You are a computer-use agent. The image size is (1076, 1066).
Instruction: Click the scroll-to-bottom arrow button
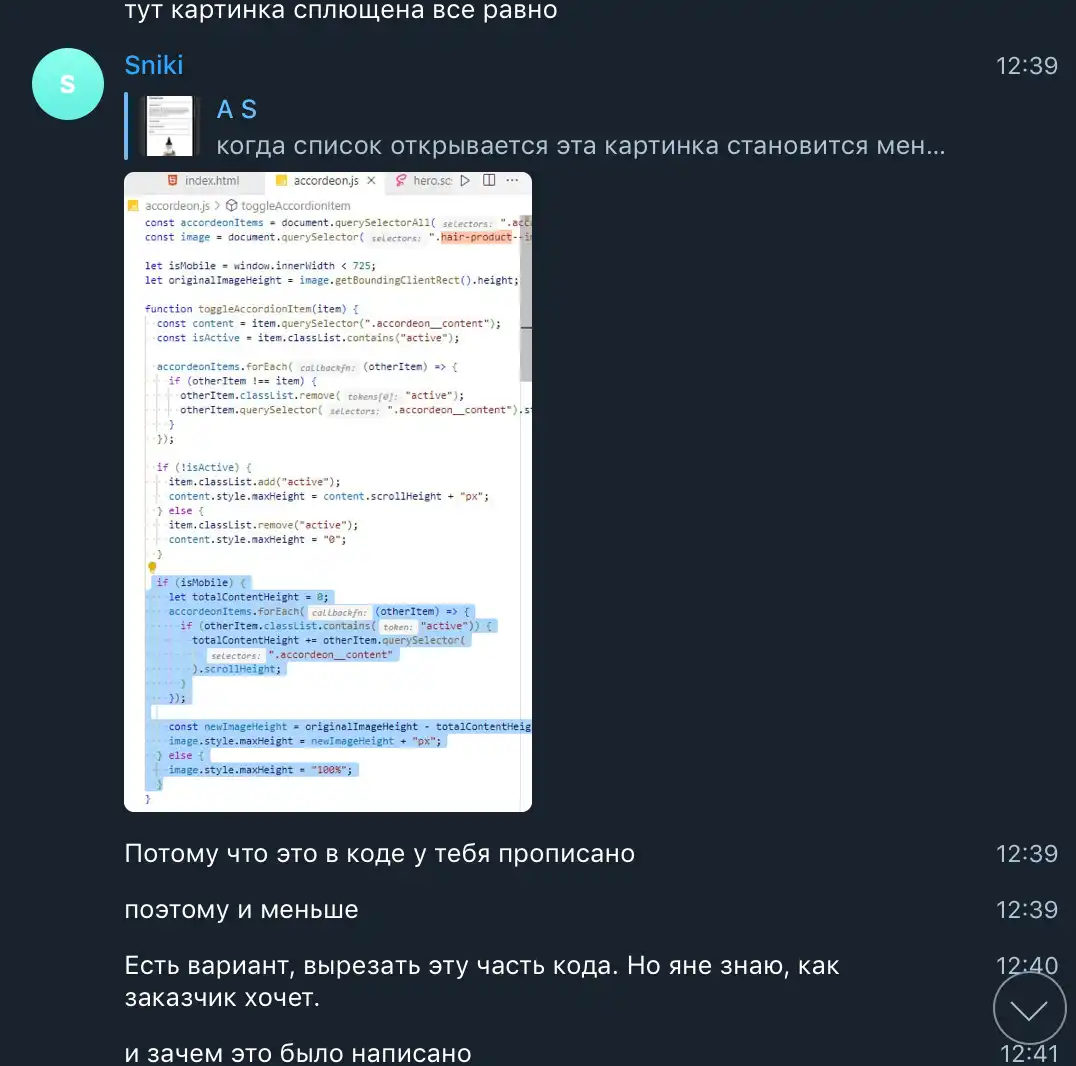click(1029, 1008)
